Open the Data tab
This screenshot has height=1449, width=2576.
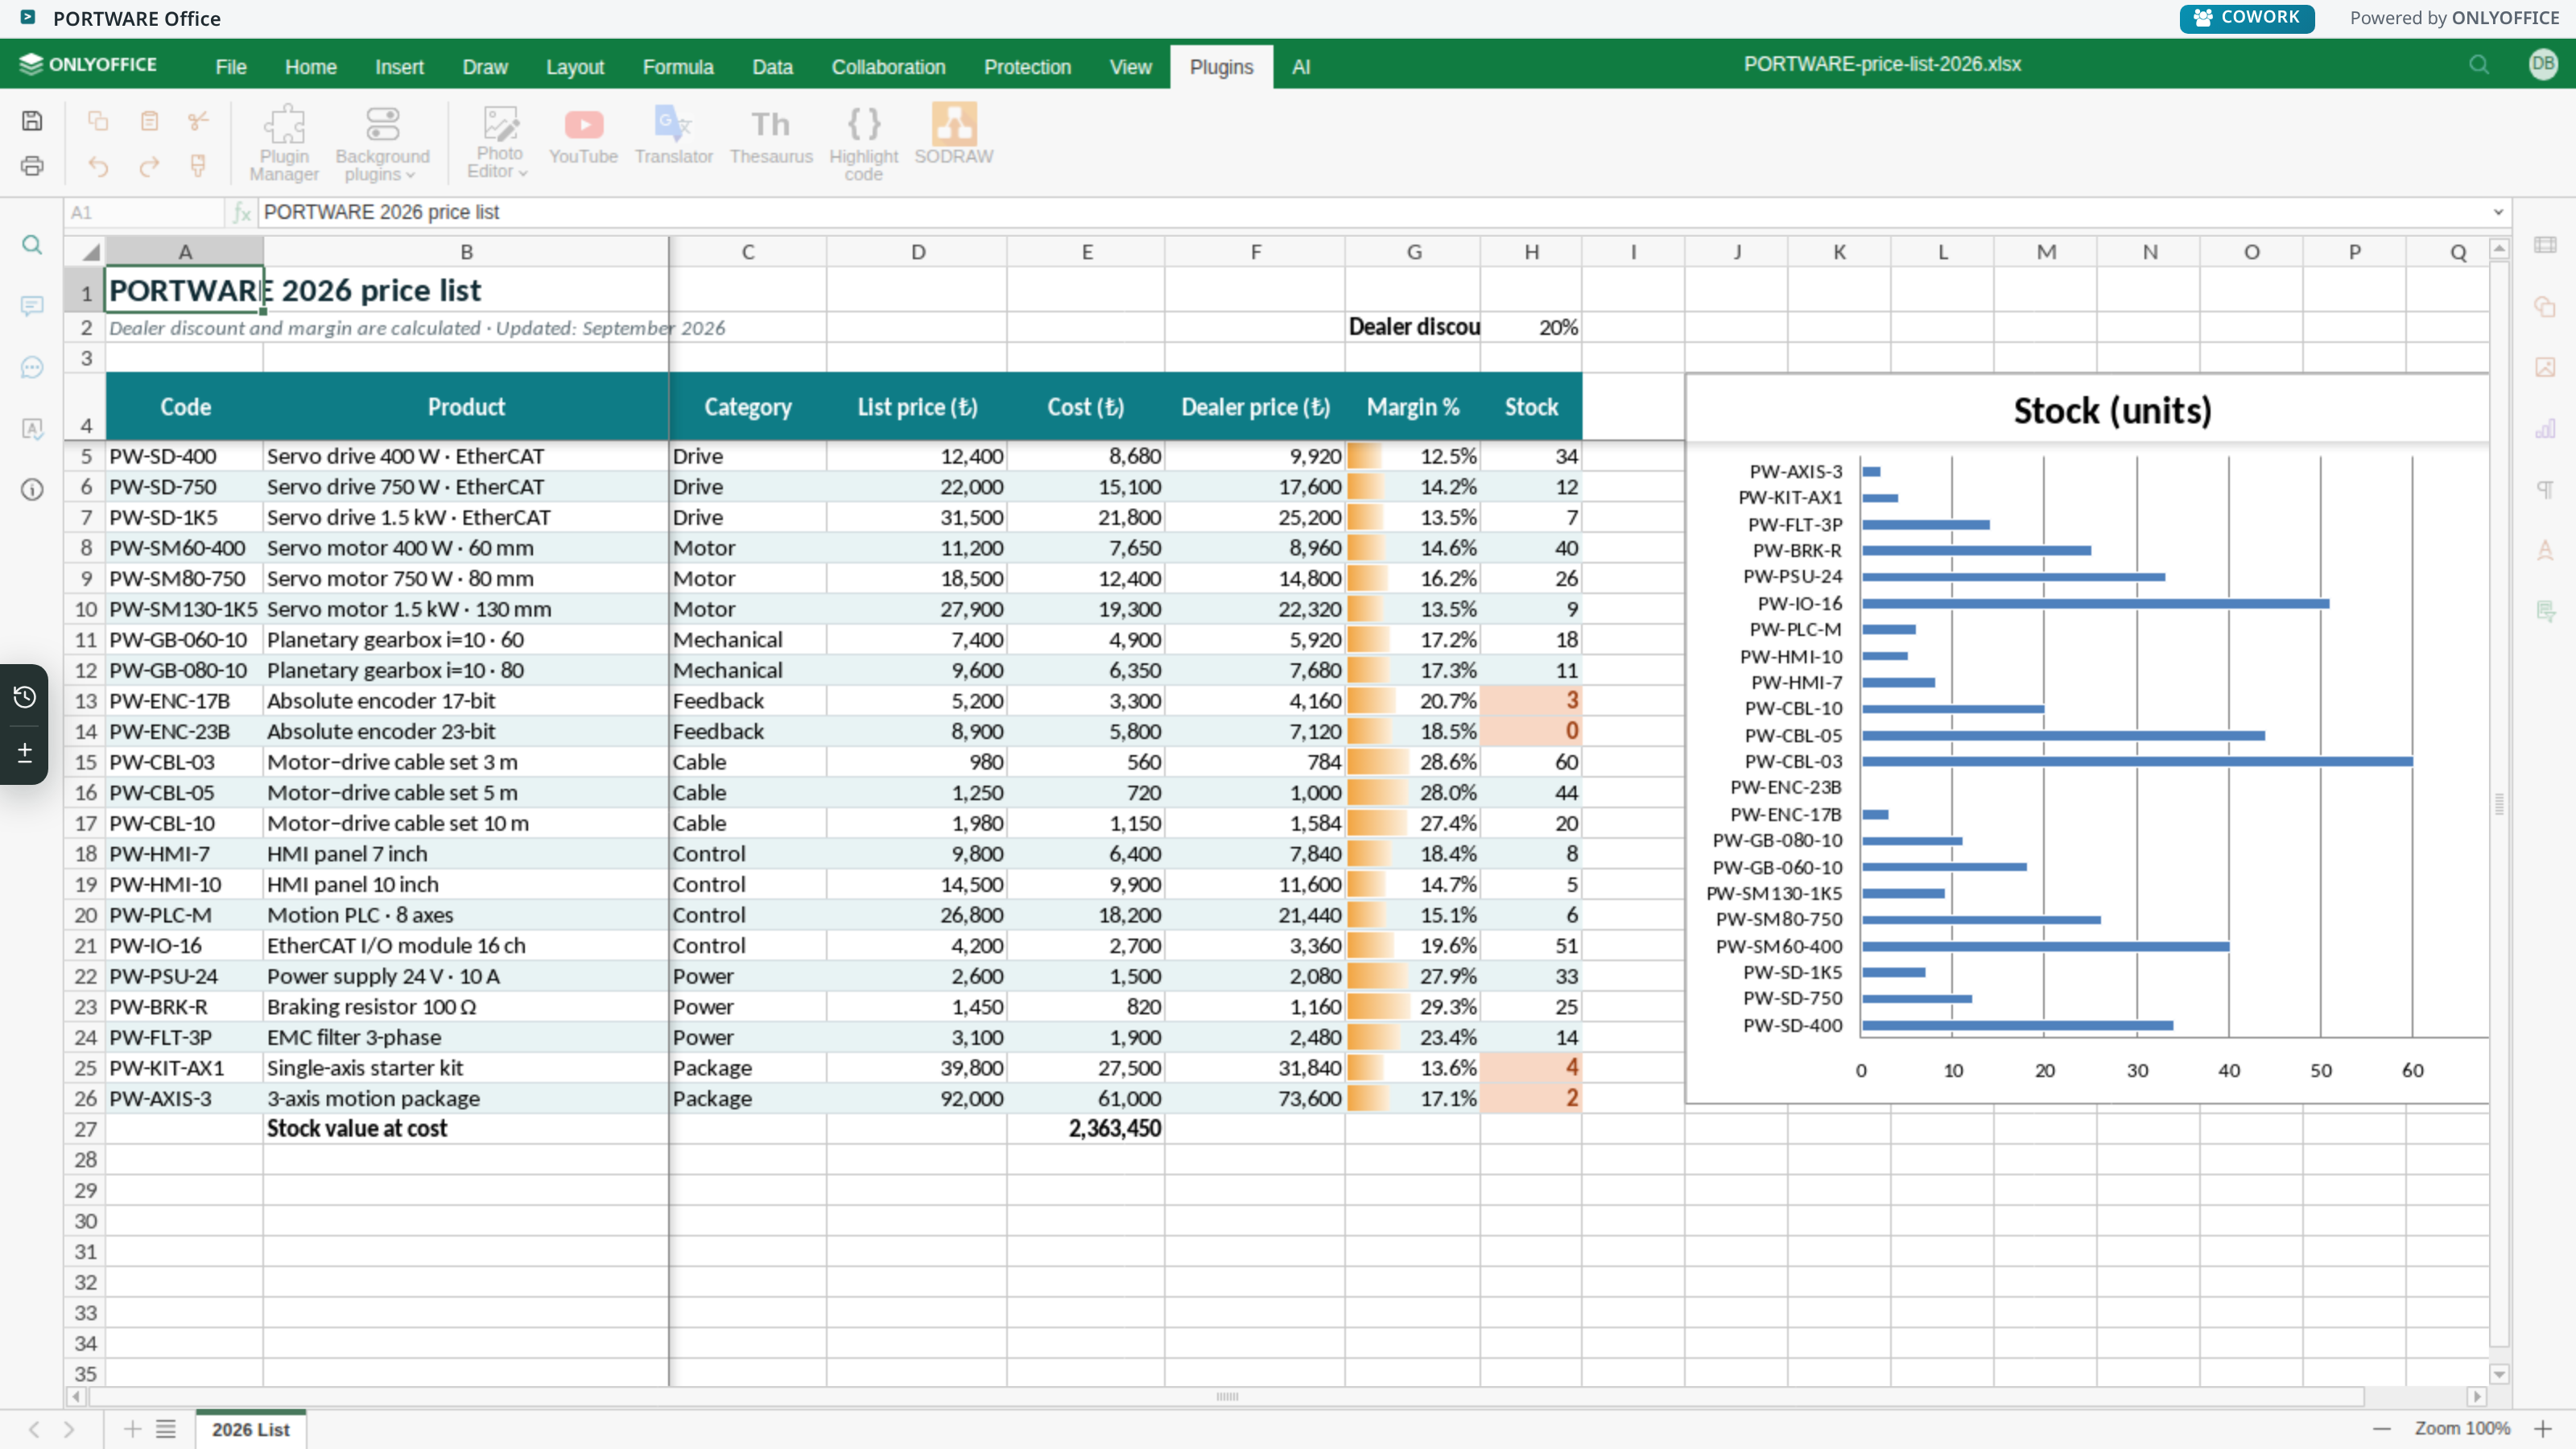click(x=772, y=67)
